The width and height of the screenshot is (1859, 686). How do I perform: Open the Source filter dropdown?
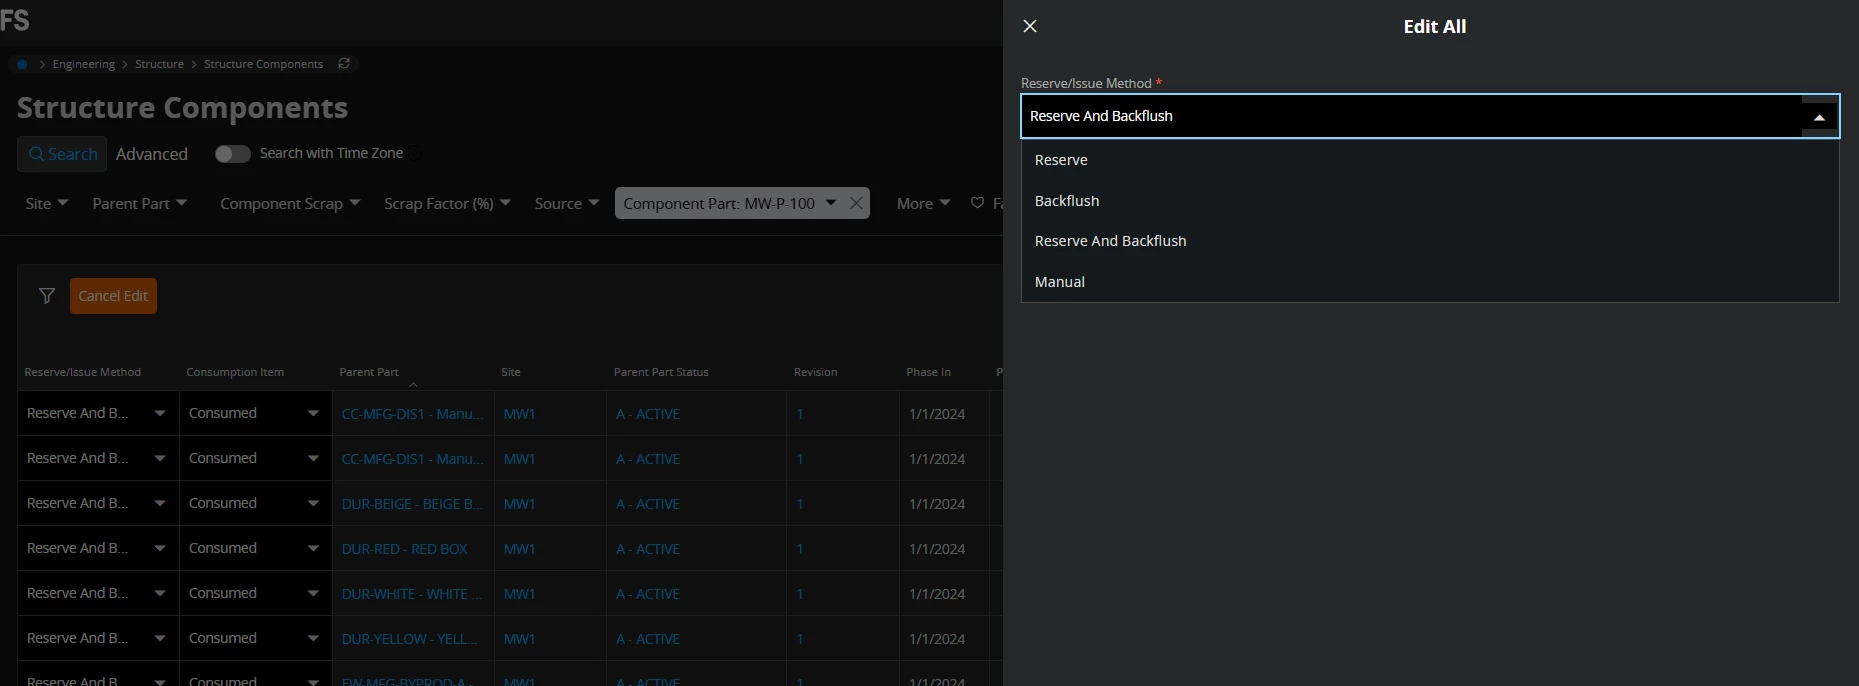567,203
